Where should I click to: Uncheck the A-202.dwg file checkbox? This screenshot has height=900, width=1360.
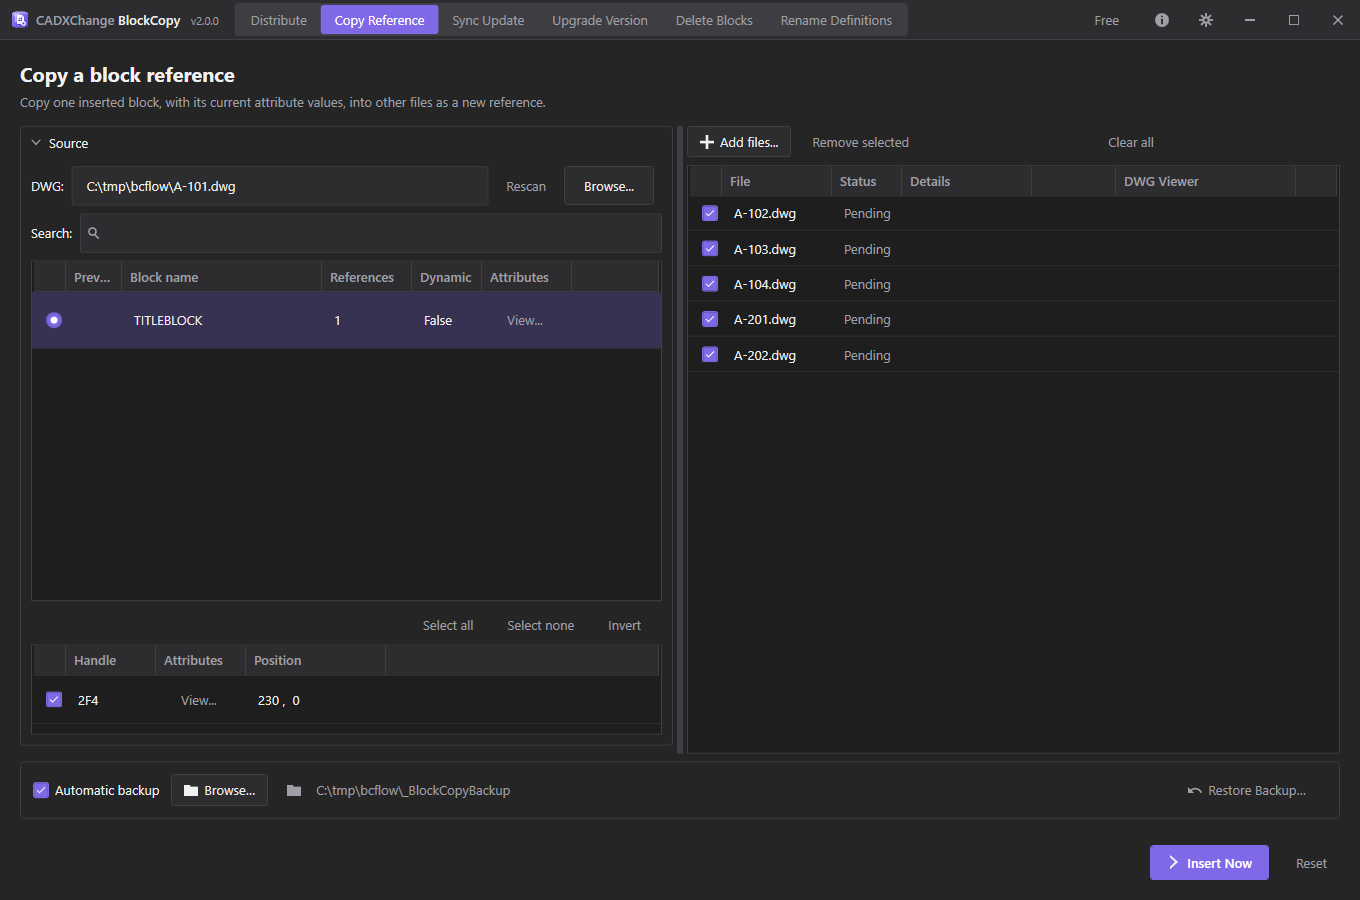pos(710,355)
